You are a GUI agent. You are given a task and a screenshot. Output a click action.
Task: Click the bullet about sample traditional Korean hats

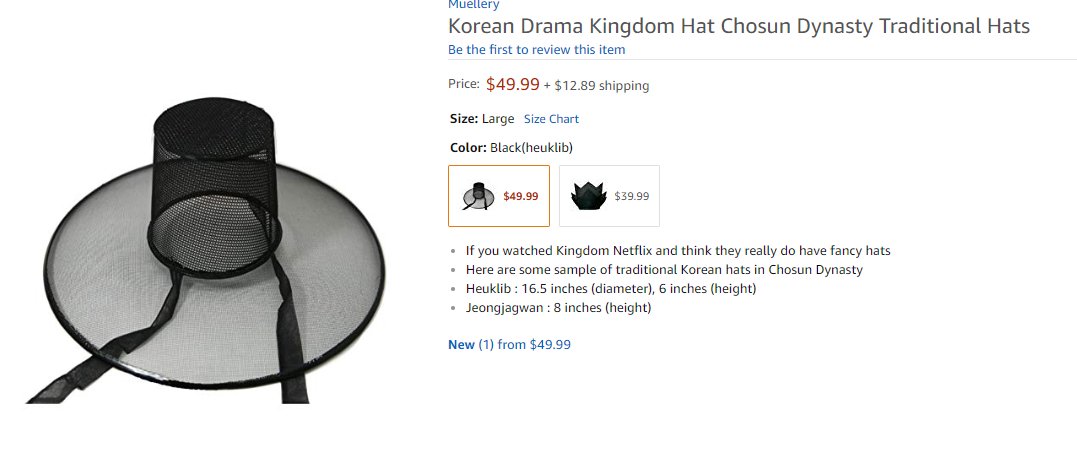(663, 270)
